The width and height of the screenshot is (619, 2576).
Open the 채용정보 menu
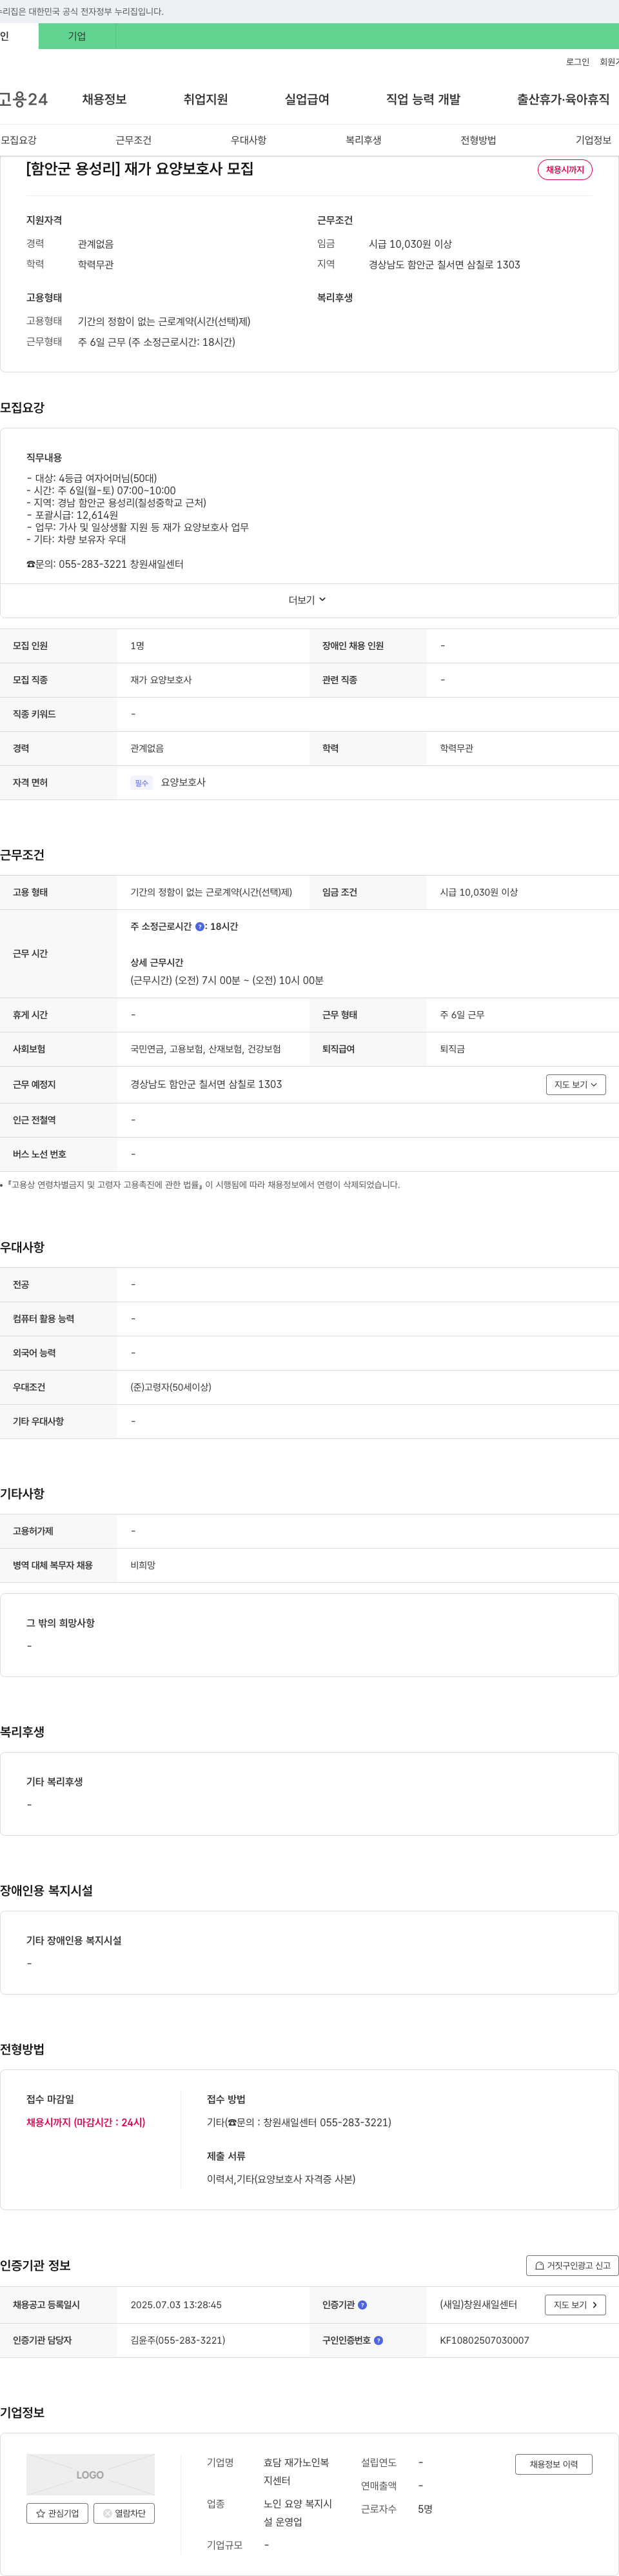click(x=104, y=99)
